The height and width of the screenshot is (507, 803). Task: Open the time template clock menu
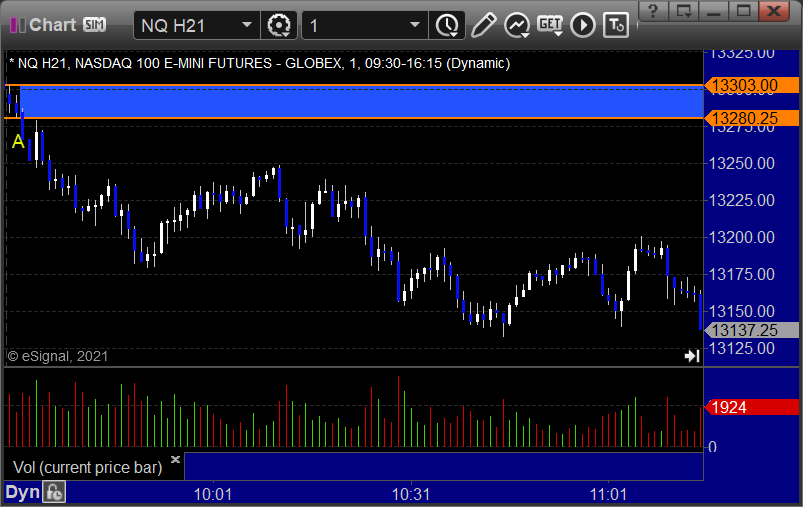tap(447, 25)
